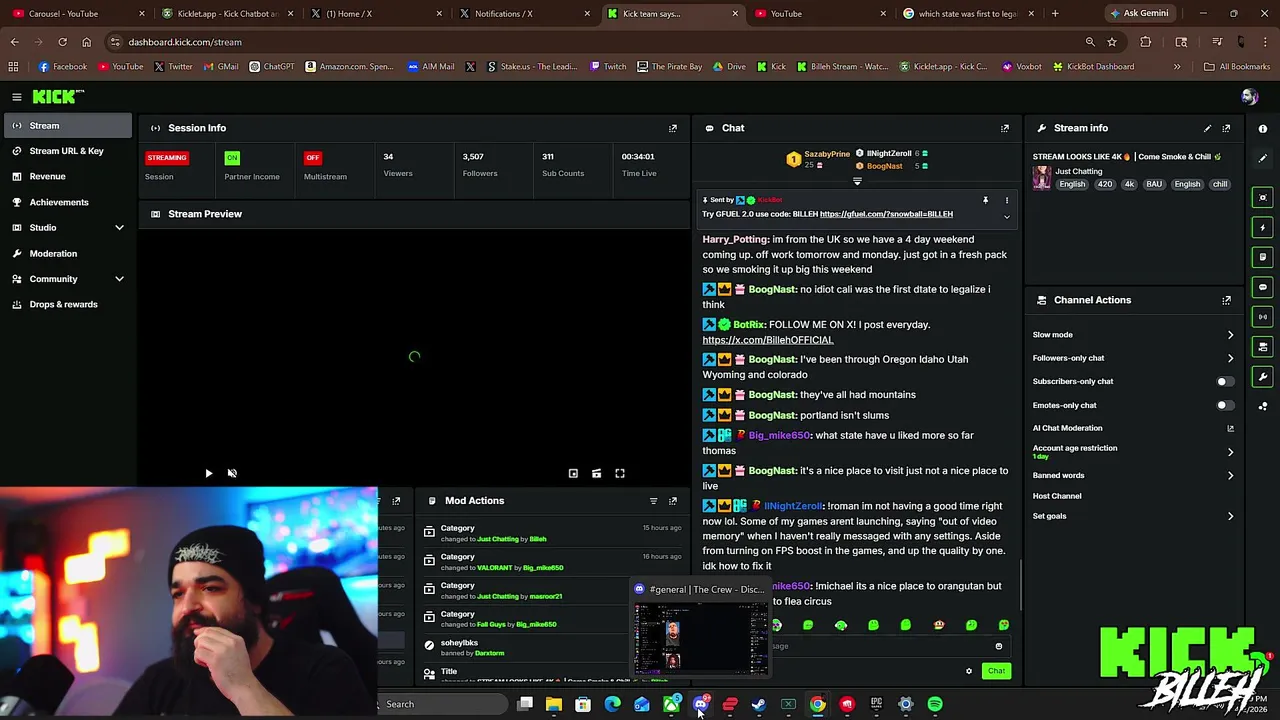Unmute the stream preview audio
The height and width of the screenshot is (720, 1280).
[232, 474]
